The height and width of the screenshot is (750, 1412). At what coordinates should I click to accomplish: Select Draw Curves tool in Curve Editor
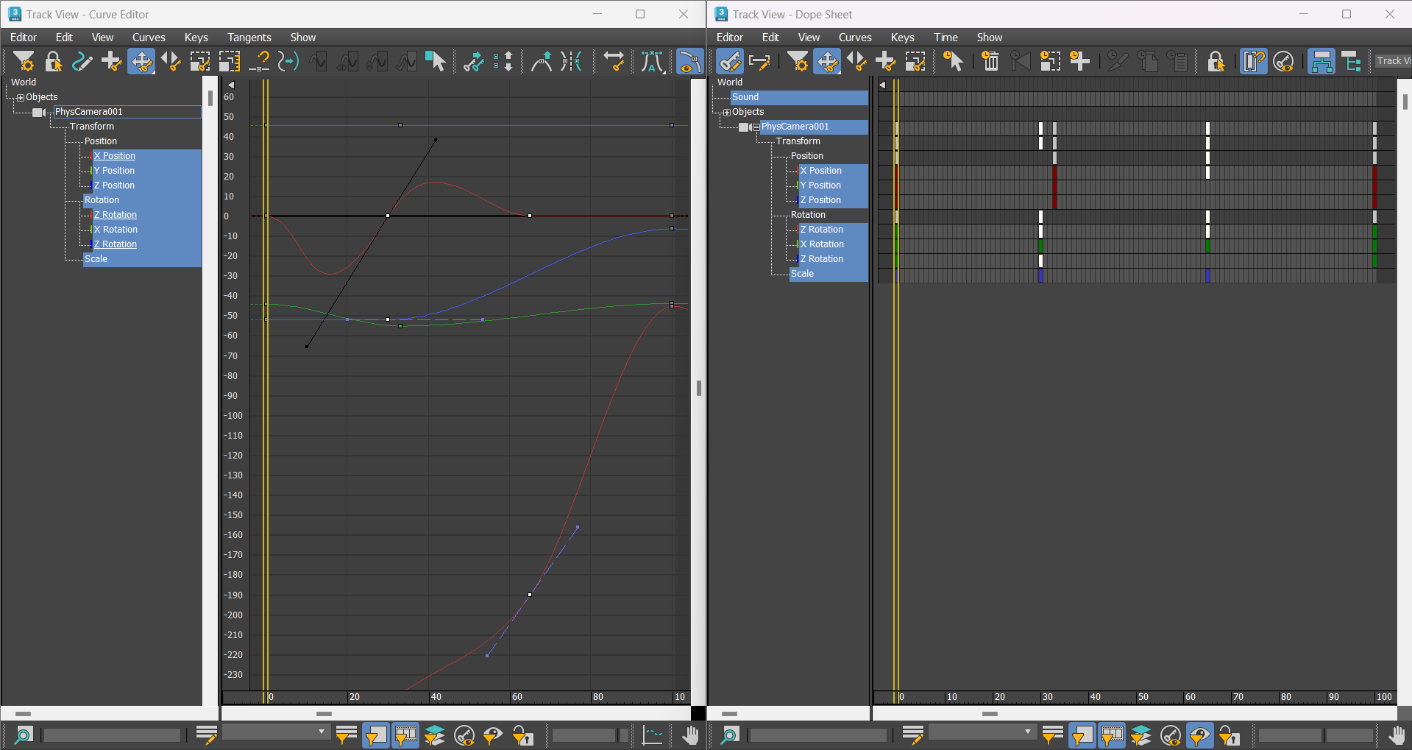[x=82, y=61]
